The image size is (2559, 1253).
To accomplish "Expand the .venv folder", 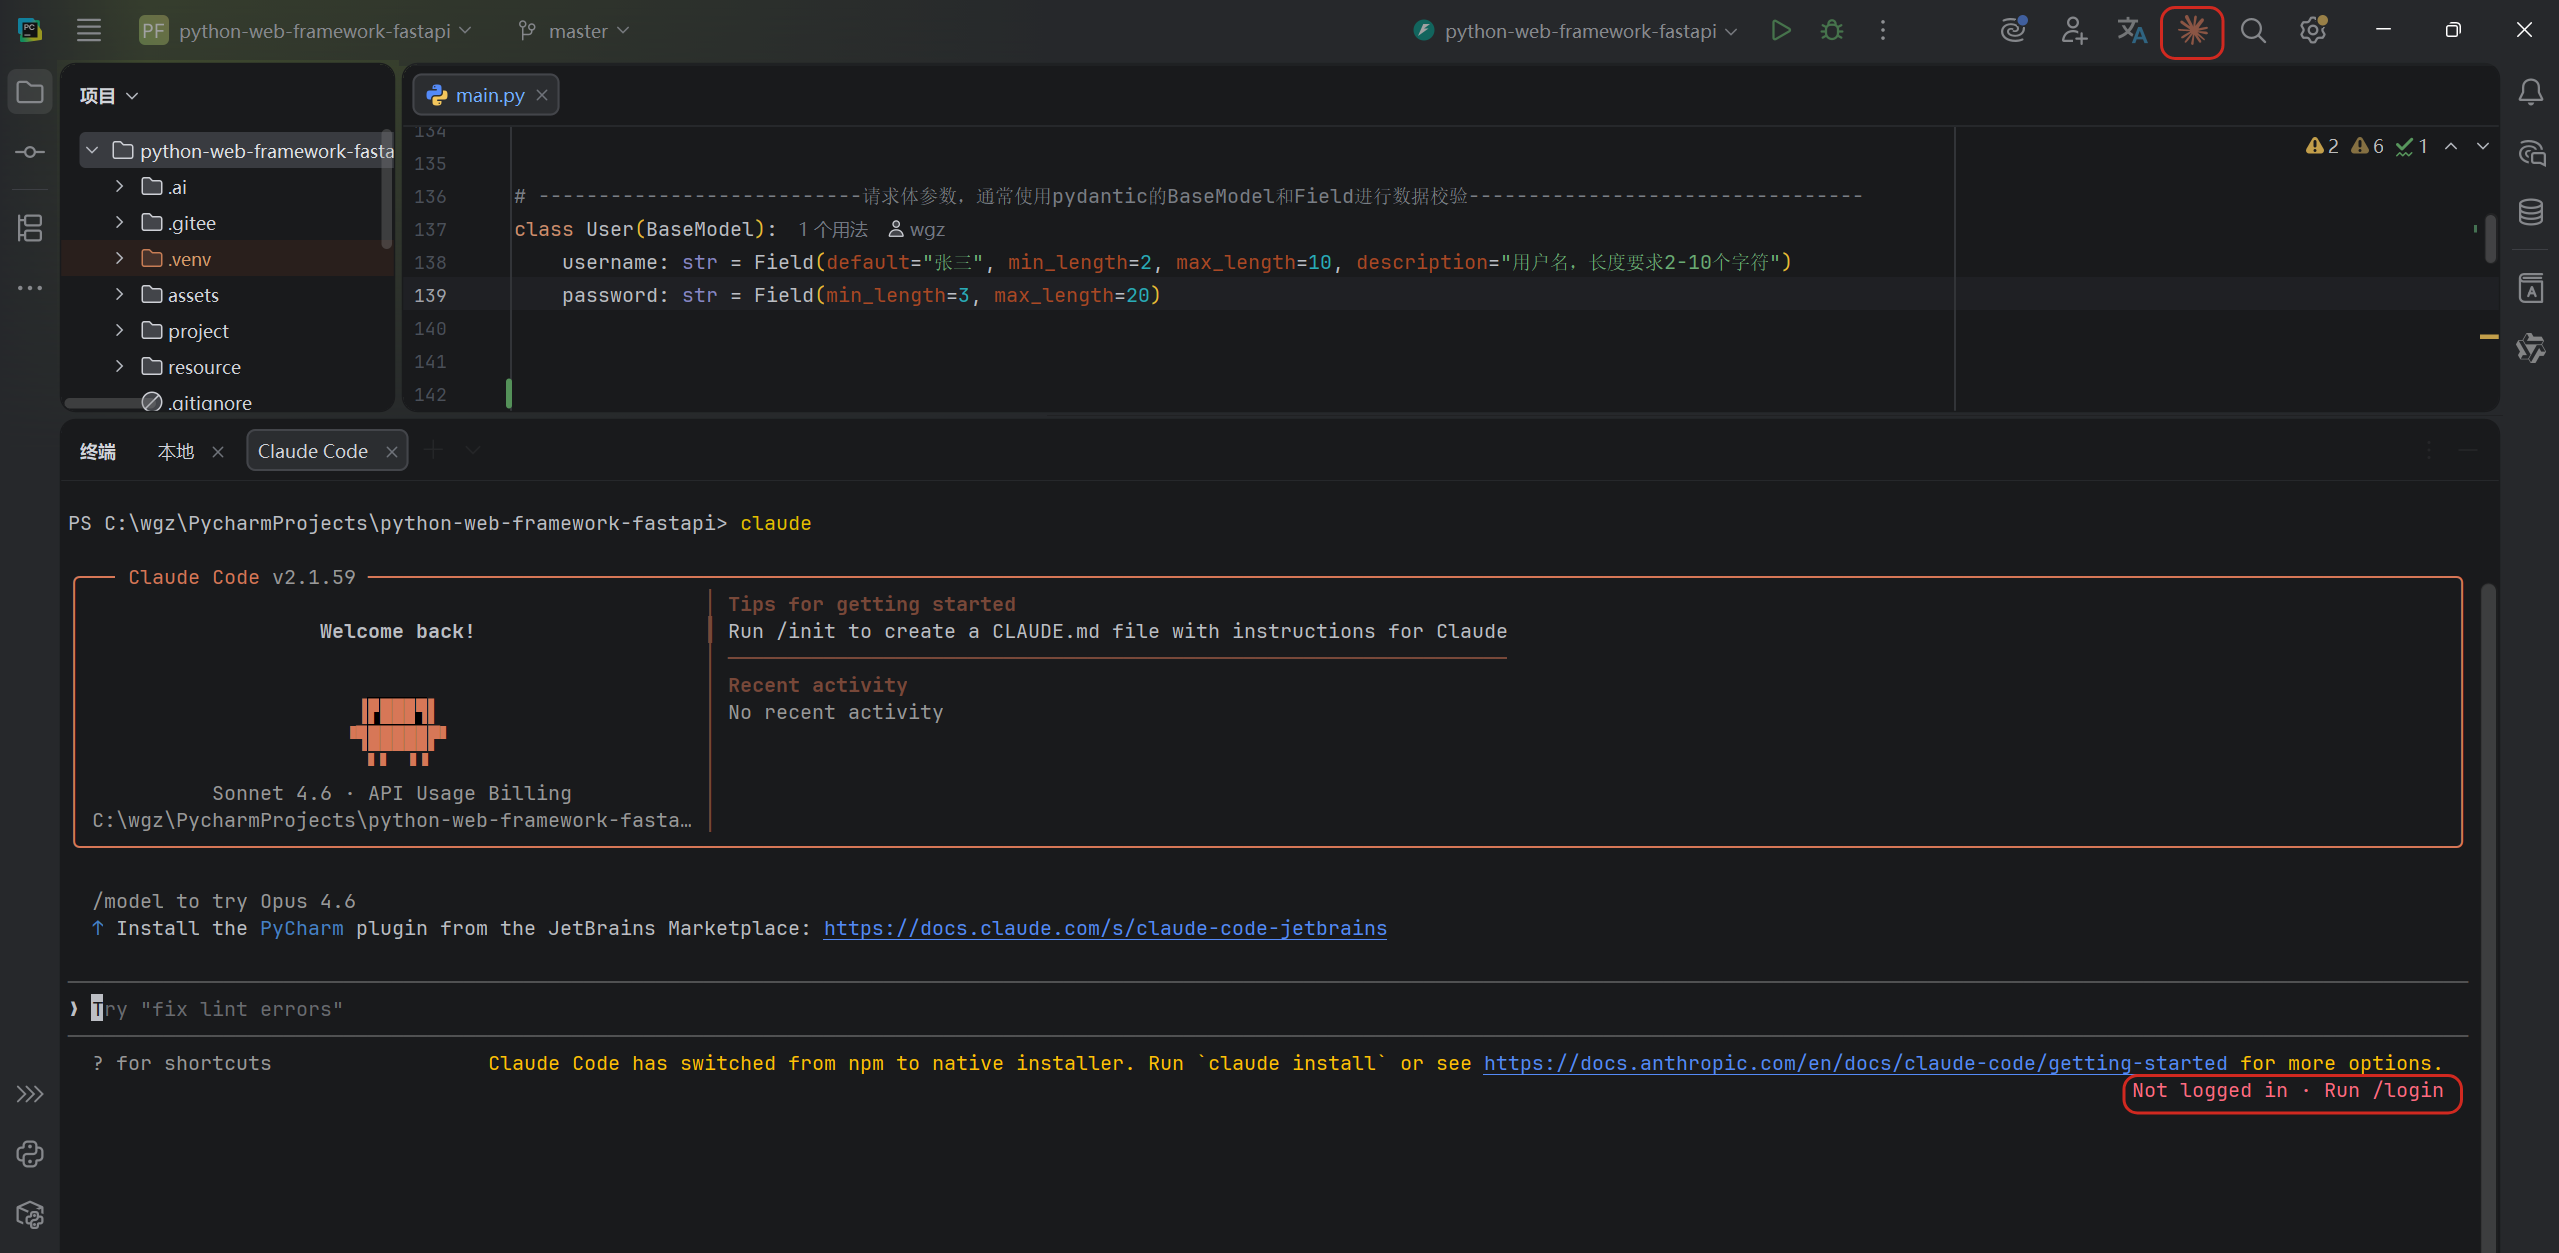I will point(119,259).
